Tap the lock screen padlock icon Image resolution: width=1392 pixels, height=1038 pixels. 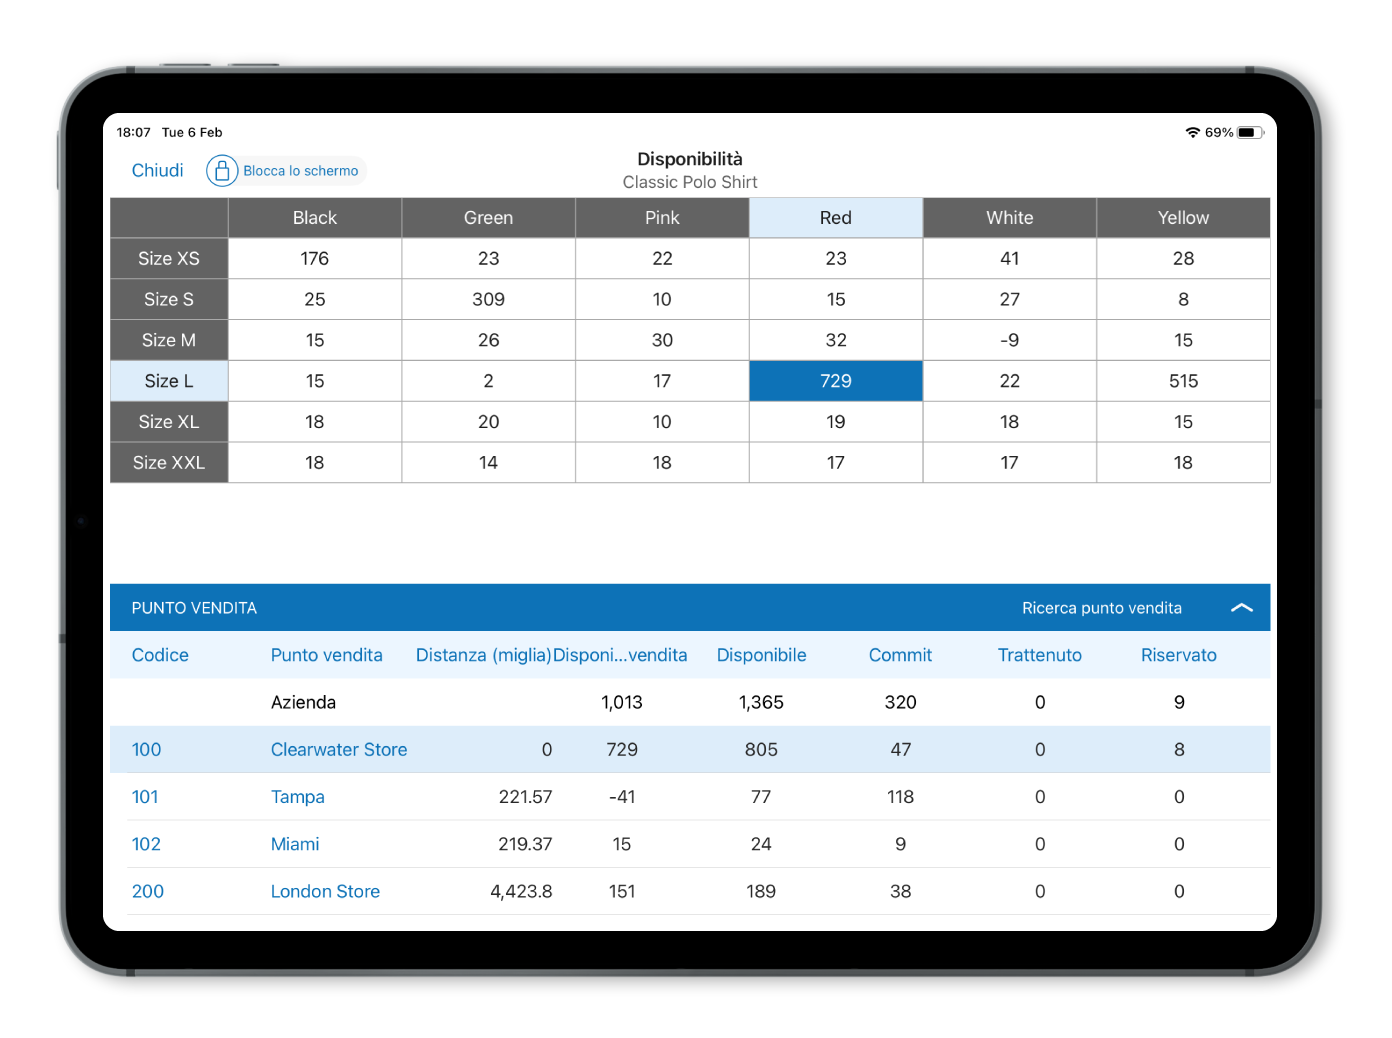(222, 171)
